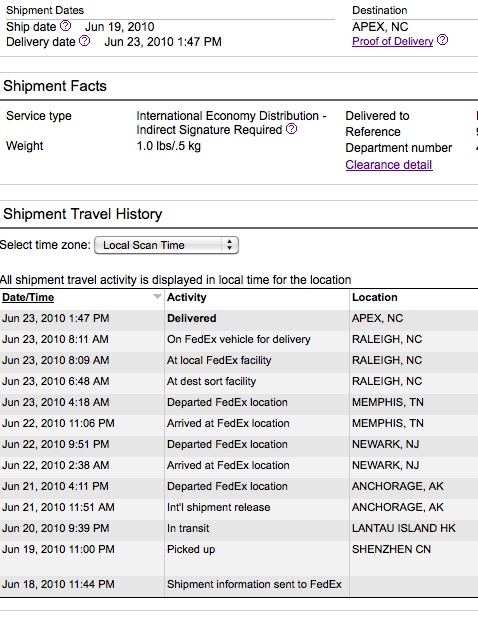Open the Proof of Delivery link
Viewport: 478px width, 619px height.
(x=392, y=41)
